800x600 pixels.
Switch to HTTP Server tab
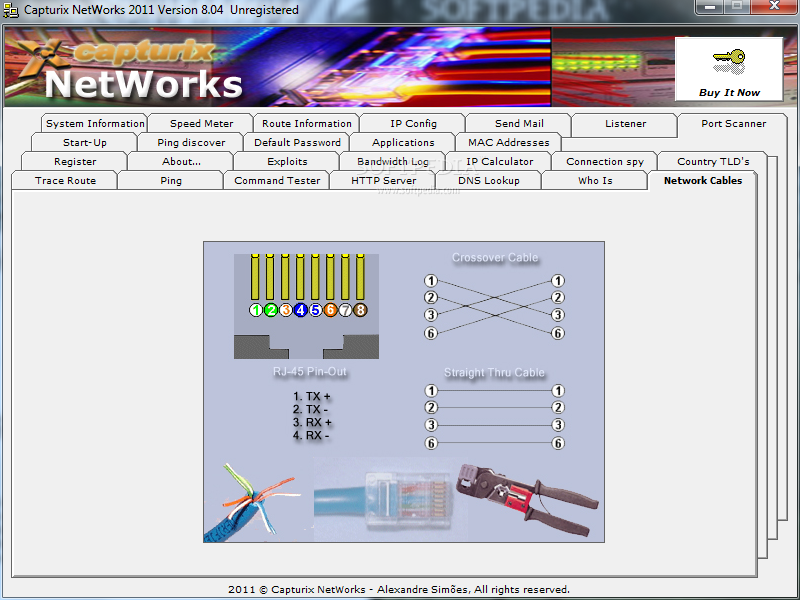(383, 180)
